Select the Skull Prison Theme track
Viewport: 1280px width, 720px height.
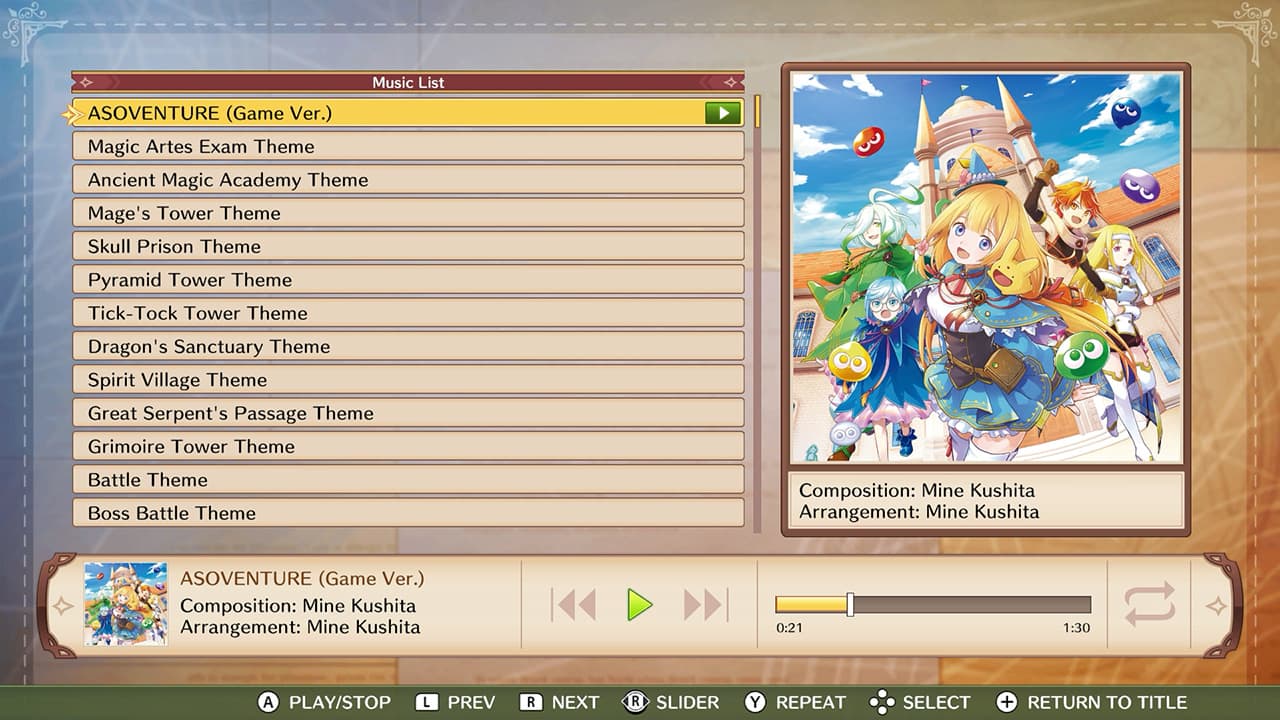coord(400,246)
